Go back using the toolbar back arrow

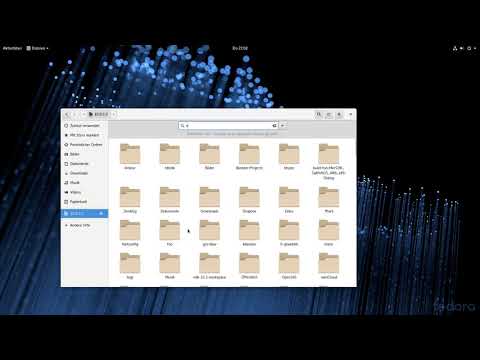(x=67, y=114)
